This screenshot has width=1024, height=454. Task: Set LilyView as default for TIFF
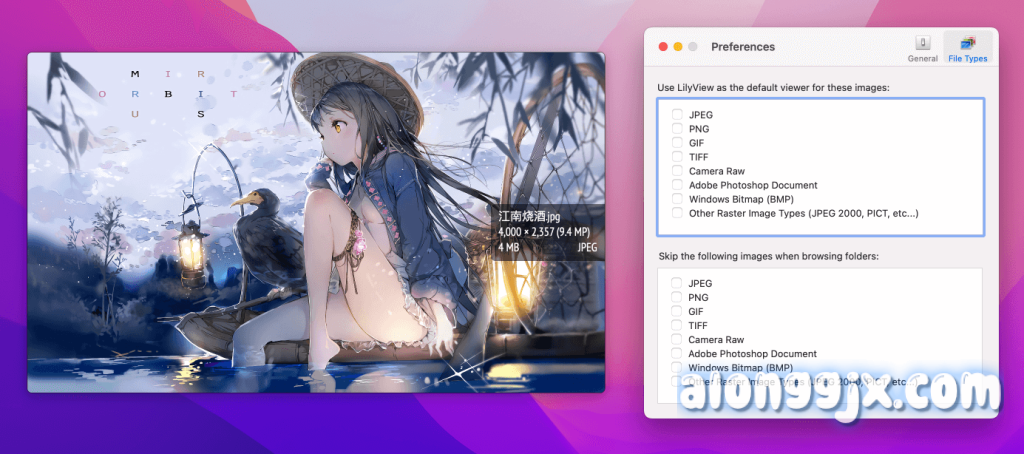[x=677, y=157]
